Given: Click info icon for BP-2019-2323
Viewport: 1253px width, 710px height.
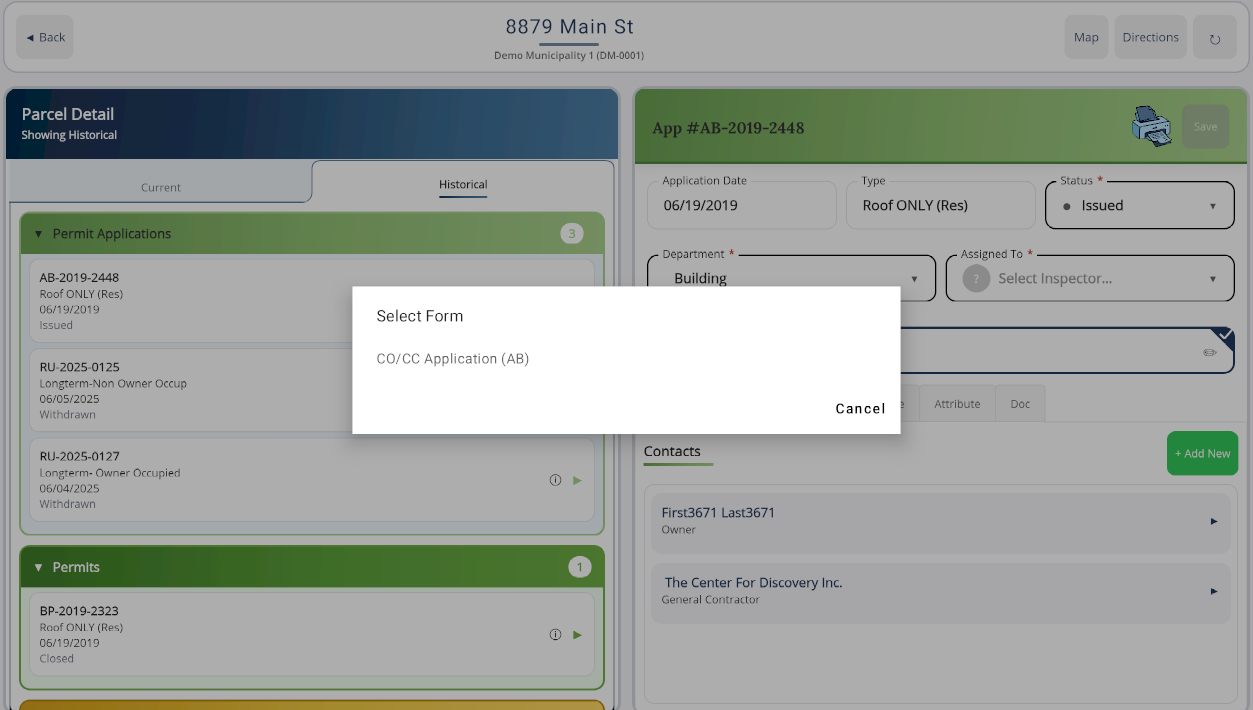Looking at the screenshot, I should (556, 635).
